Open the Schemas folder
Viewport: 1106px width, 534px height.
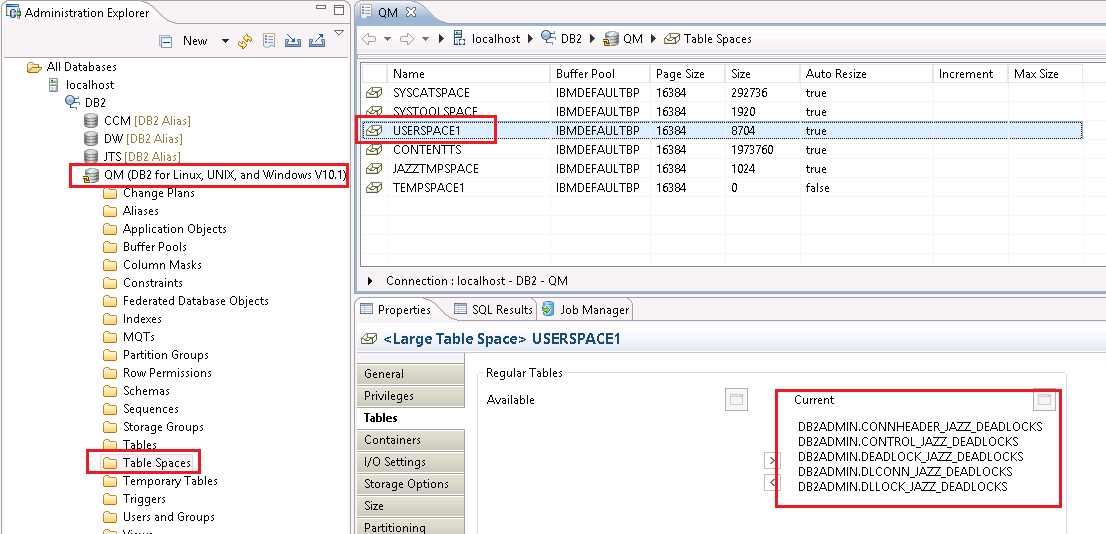coord(136,391)
